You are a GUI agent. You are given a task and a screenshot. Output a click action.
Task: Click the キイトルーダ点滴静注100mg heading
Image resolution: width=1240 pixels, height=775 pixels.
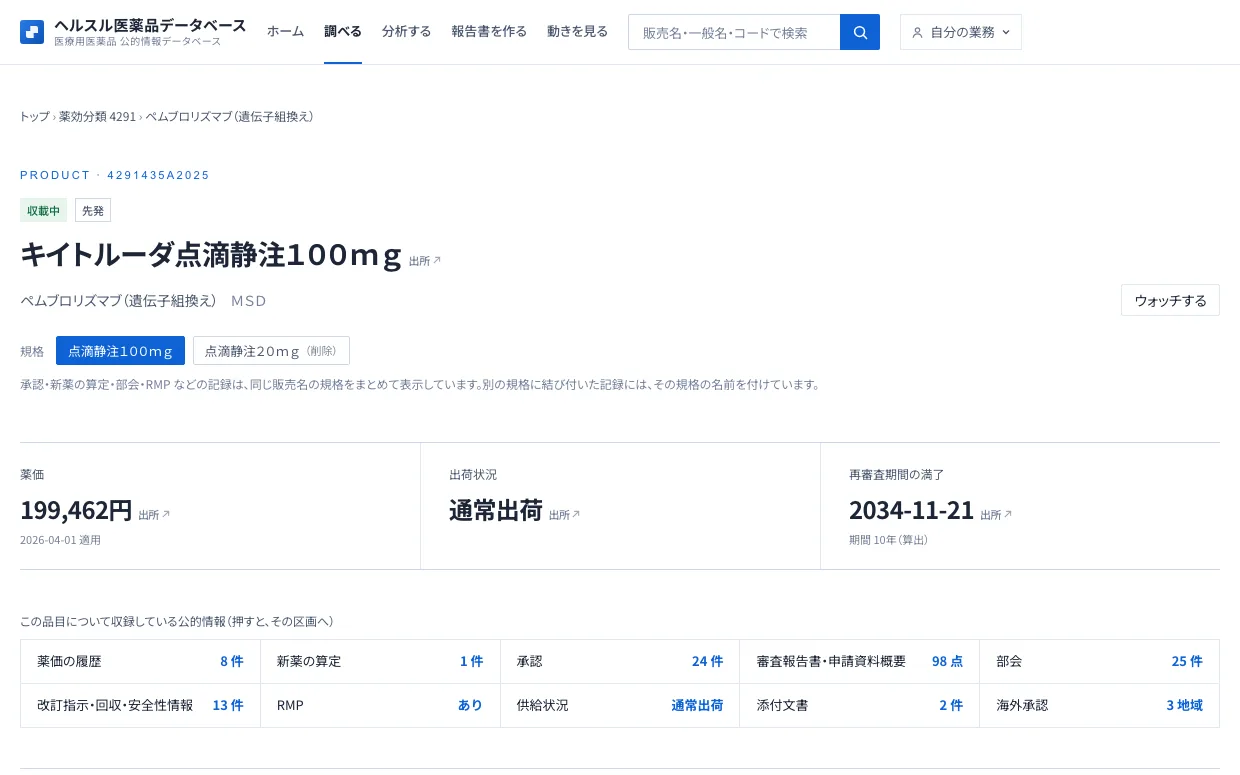pos(211,255)
